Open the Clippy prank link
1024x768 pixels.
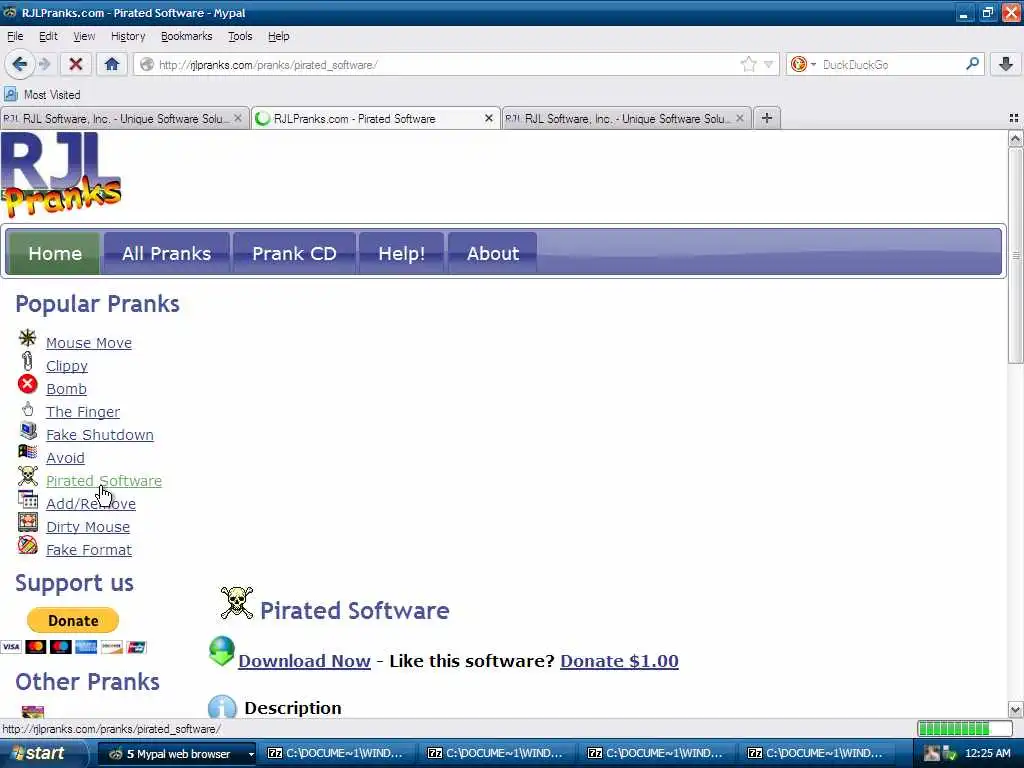coord(67,366)
